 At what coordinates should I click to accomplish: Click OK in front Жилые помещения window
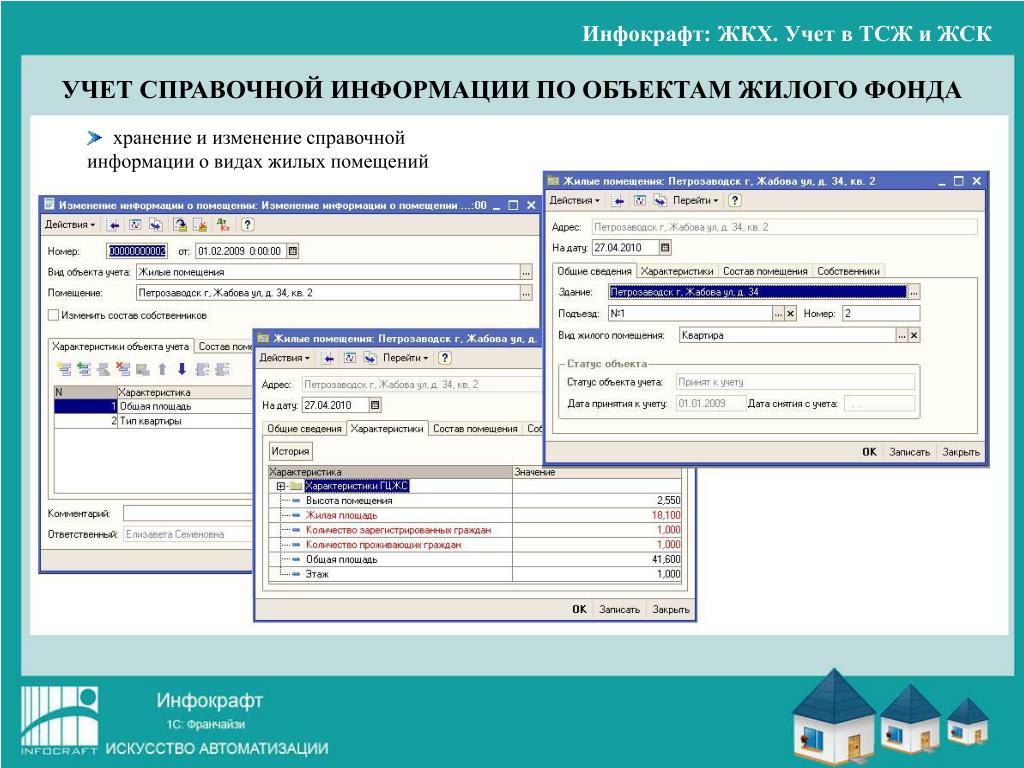pyautogui.click(x=869, y=452)
